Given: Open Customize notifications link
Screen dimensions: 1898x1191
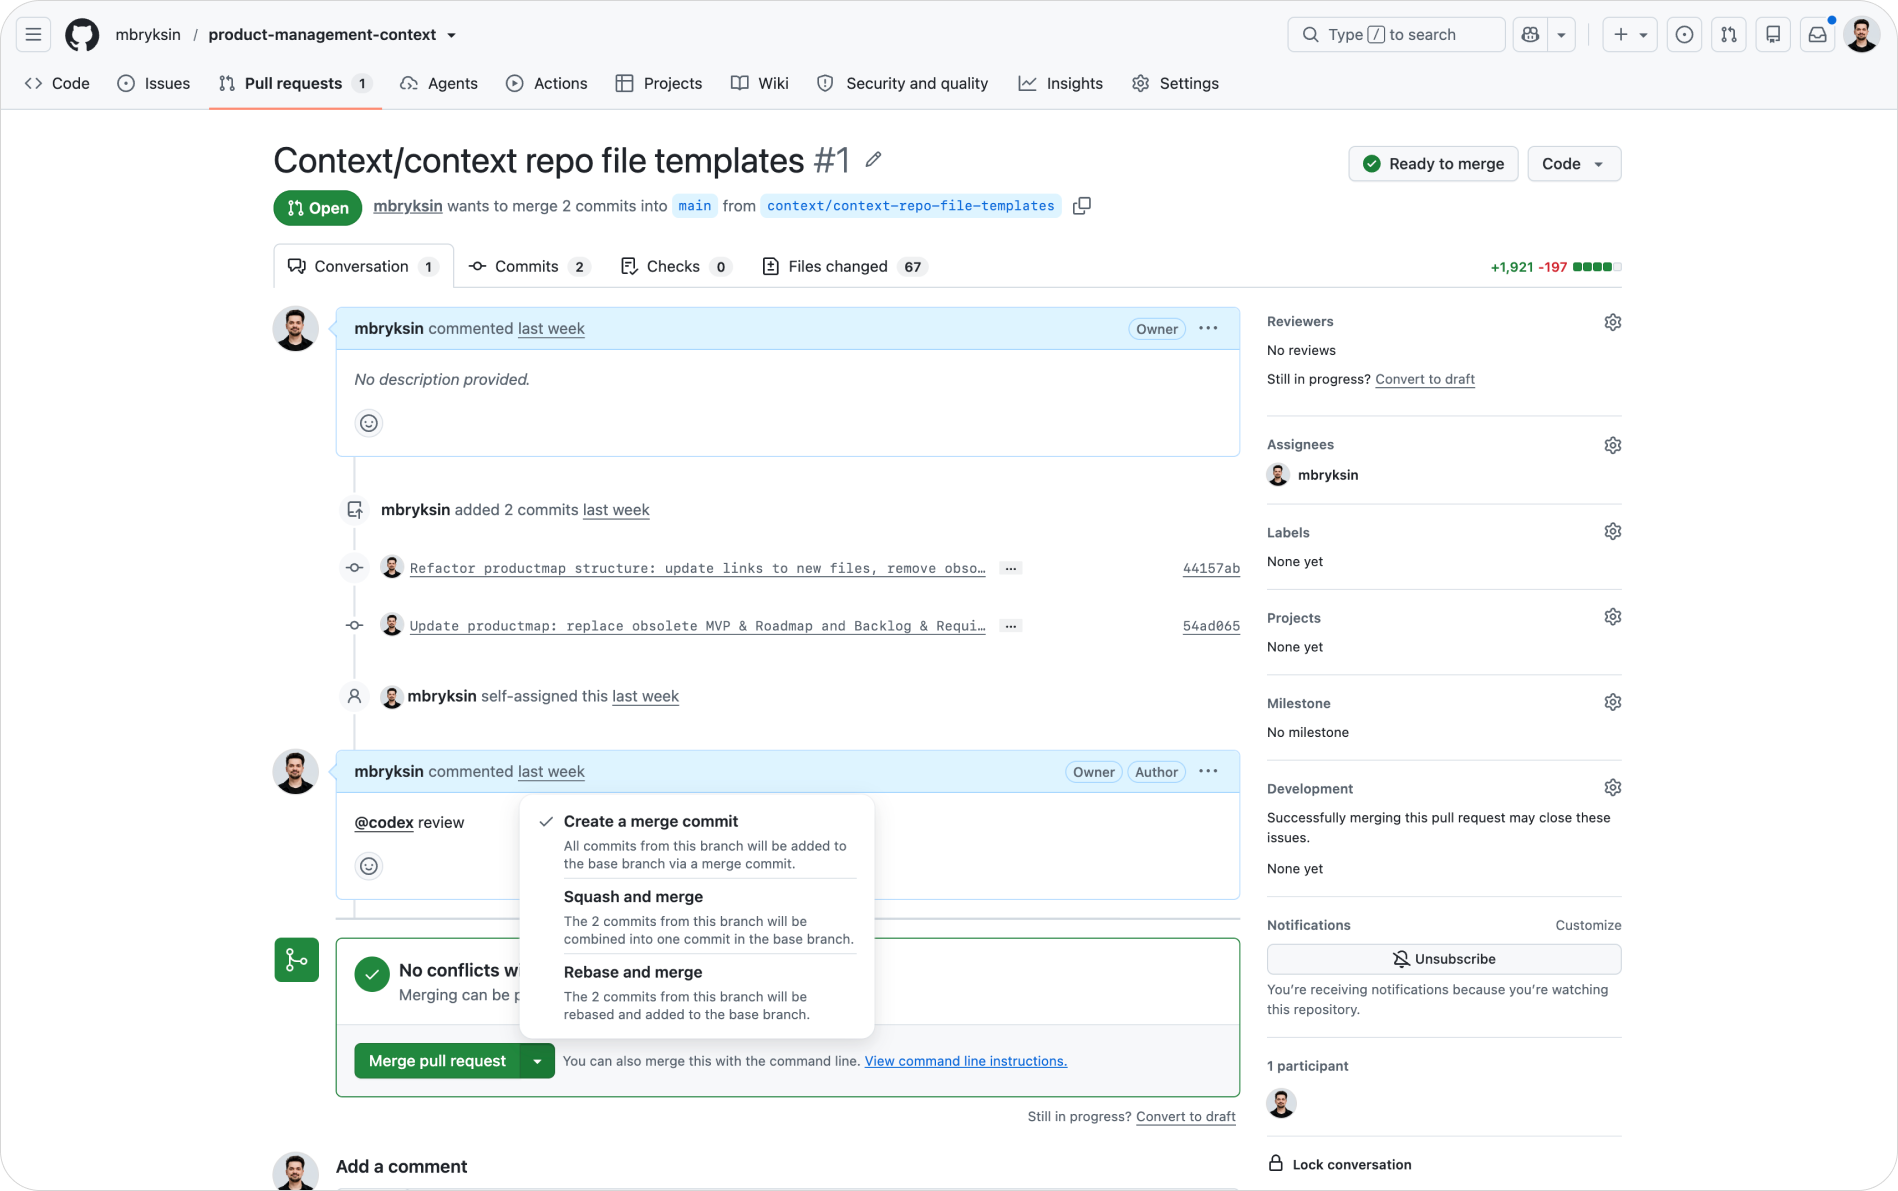Looking at the screenshot, I should click(x=1588, y=925).
